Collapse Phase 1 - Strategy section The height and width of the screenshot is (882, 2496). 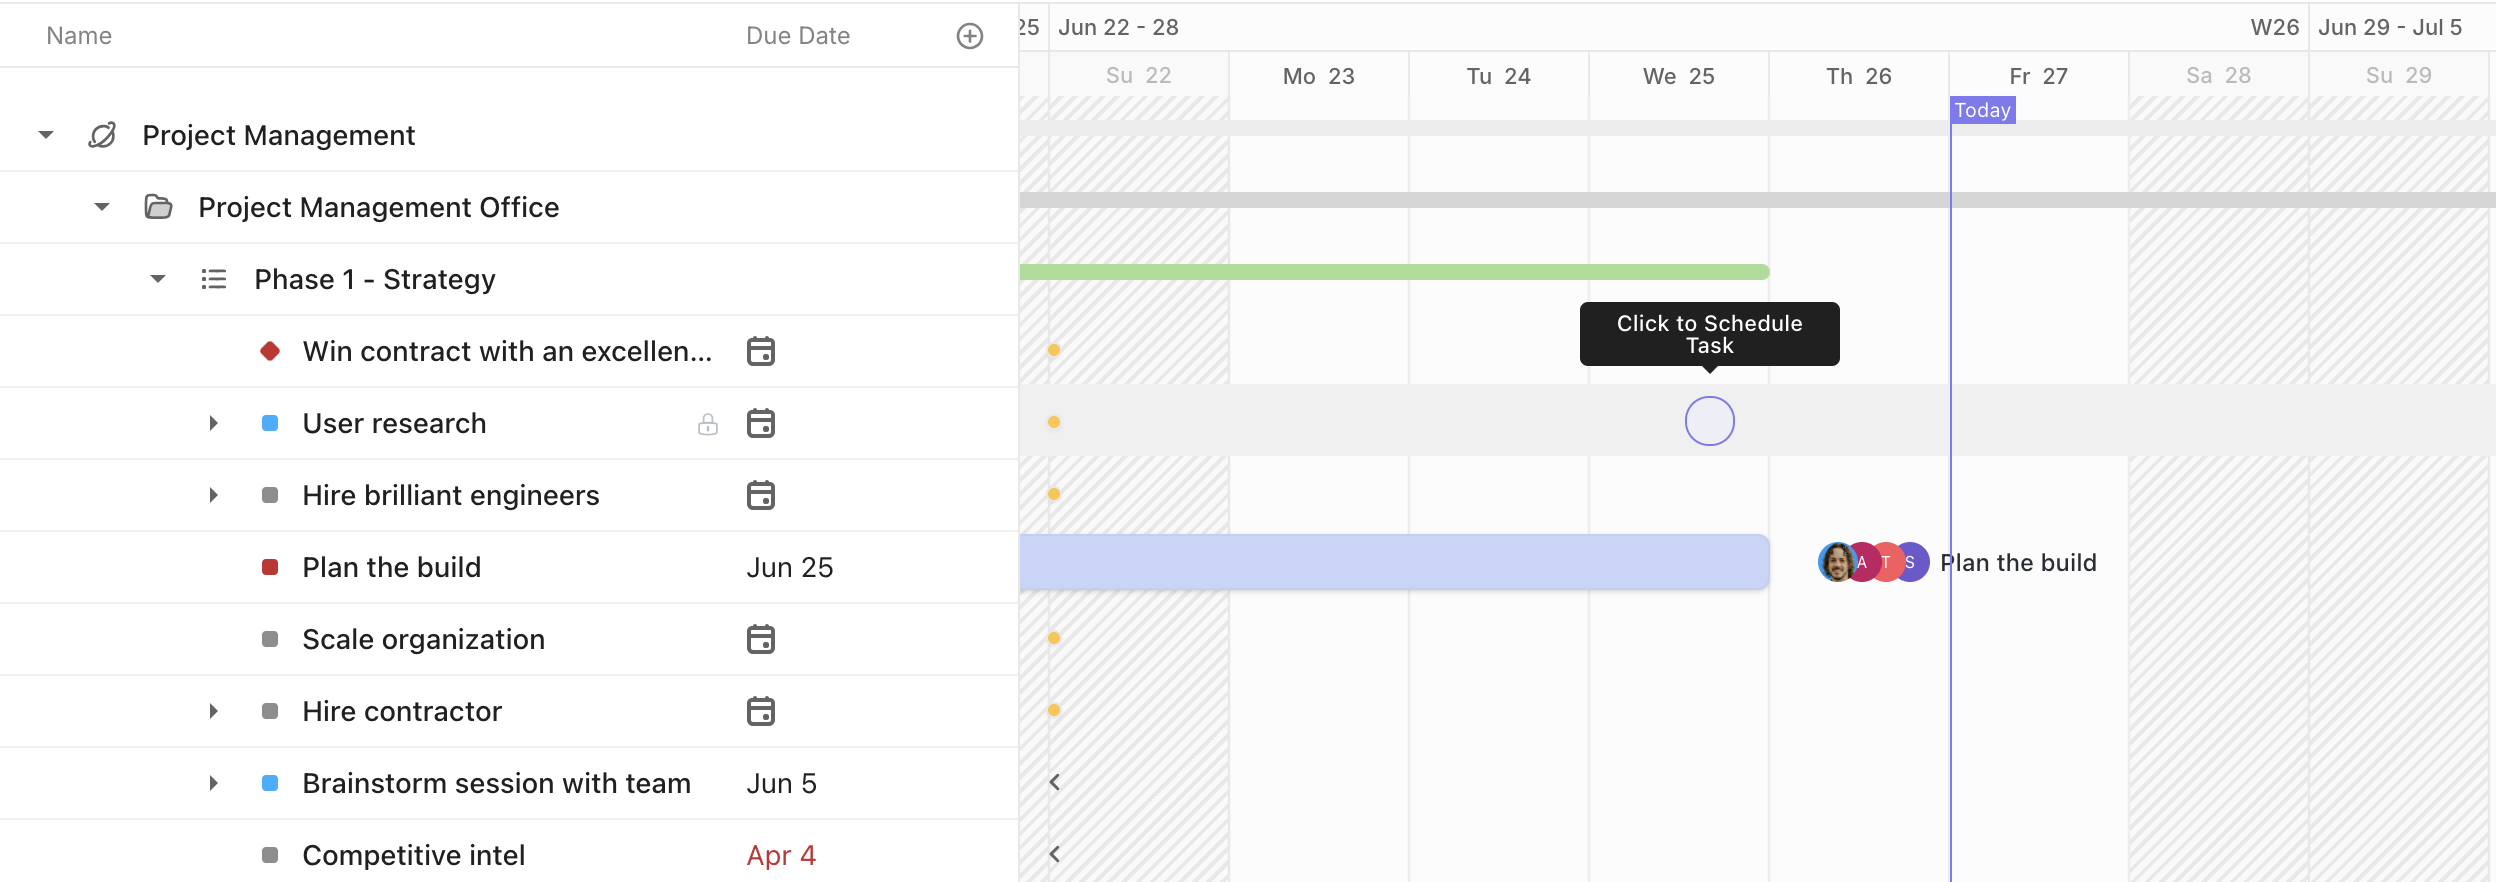click(x=158, y=279)
